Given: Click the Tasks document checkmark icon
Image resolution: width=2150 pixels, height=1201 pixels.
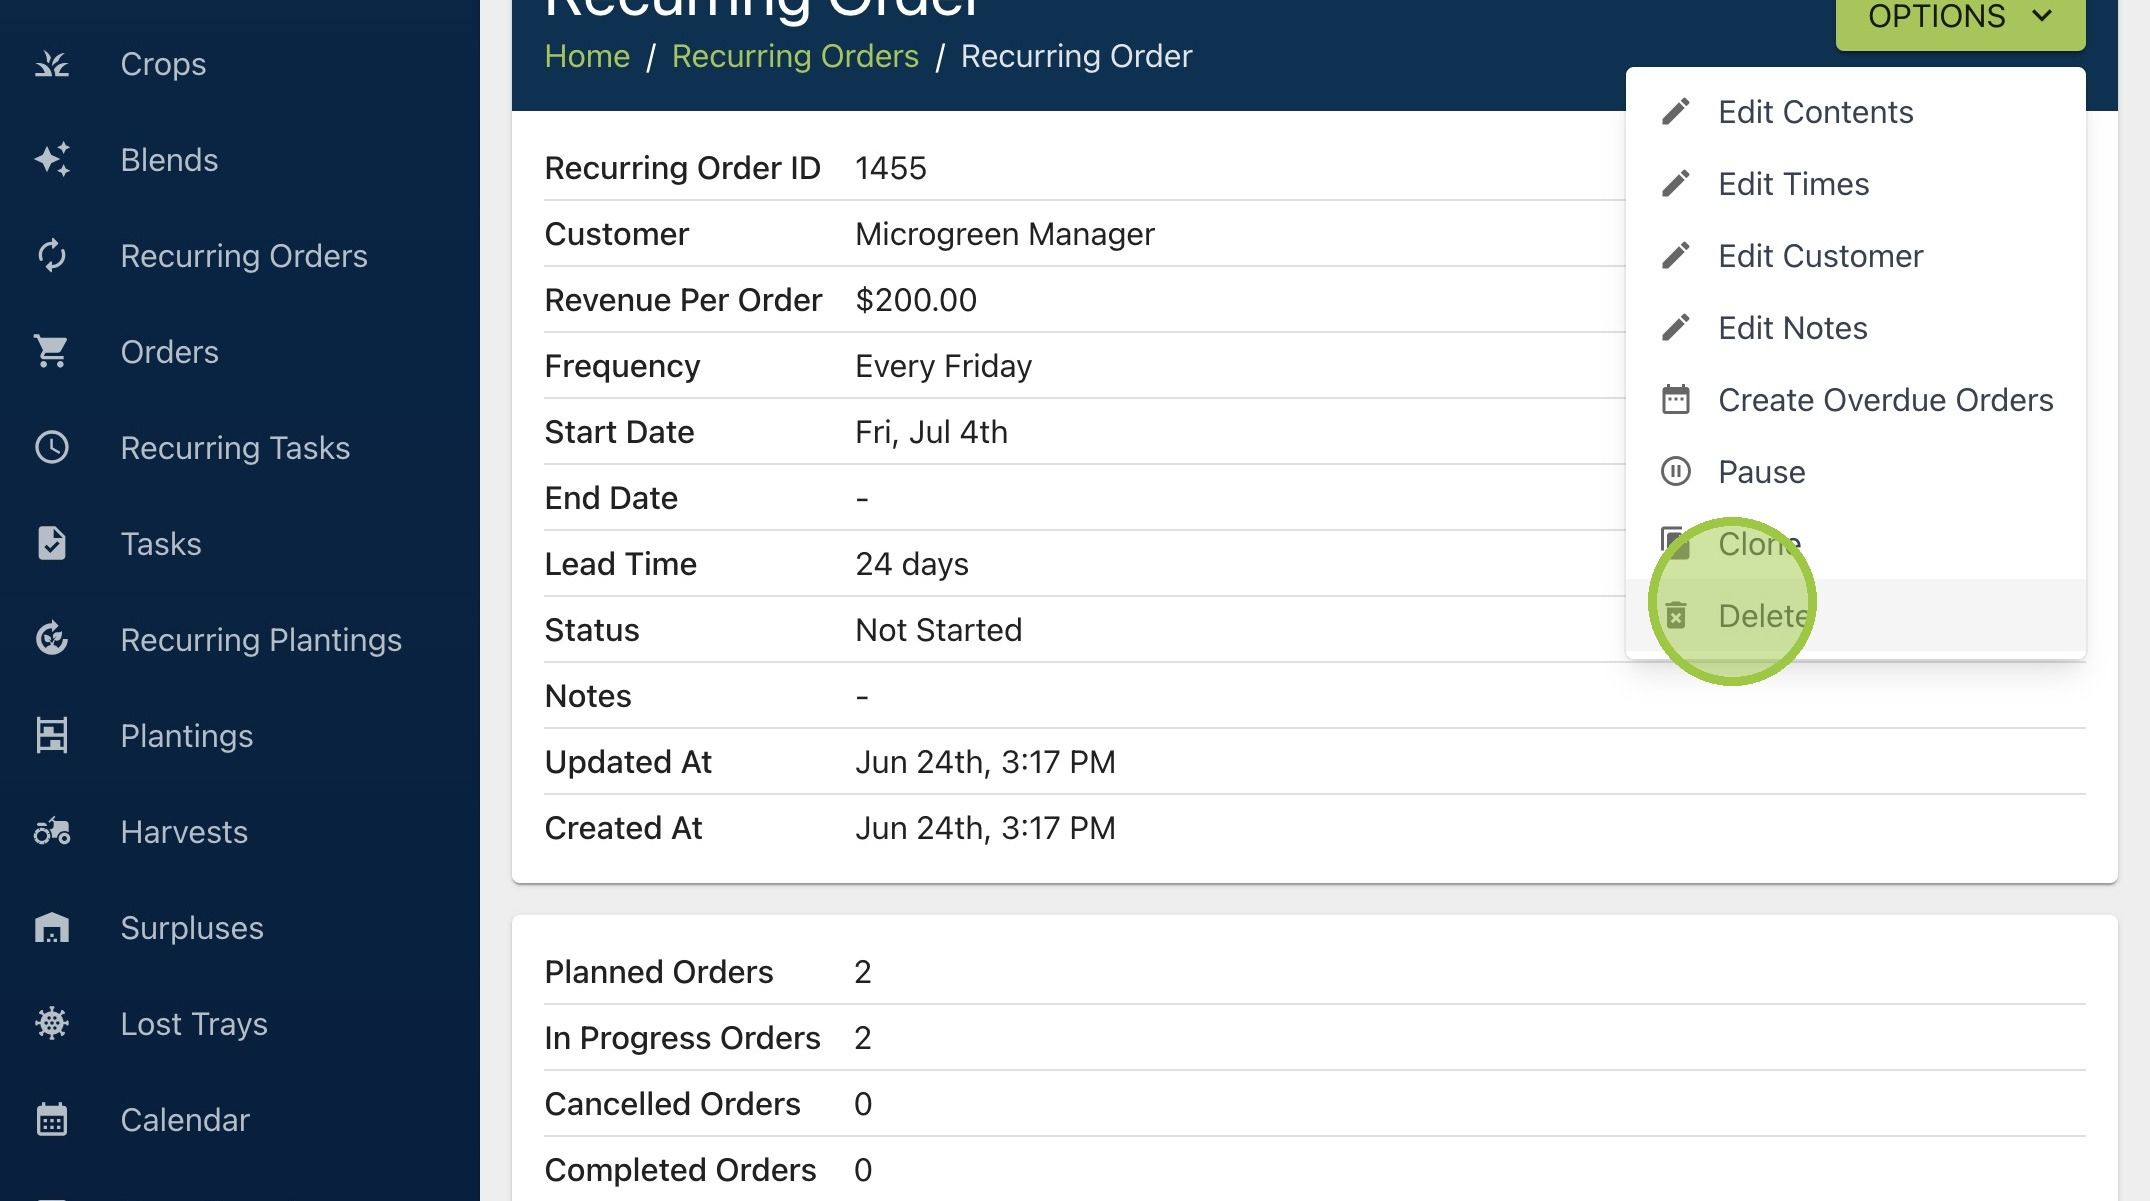Looking at the screenshot, I should point(52,544).
